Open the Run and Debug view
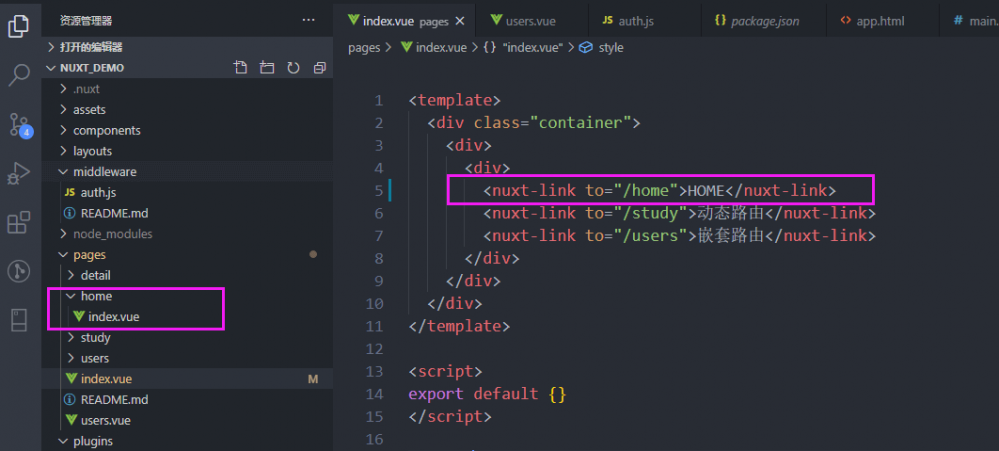Image resolution: width=999 pixels, height=451 pixels. tap(19, 173)
